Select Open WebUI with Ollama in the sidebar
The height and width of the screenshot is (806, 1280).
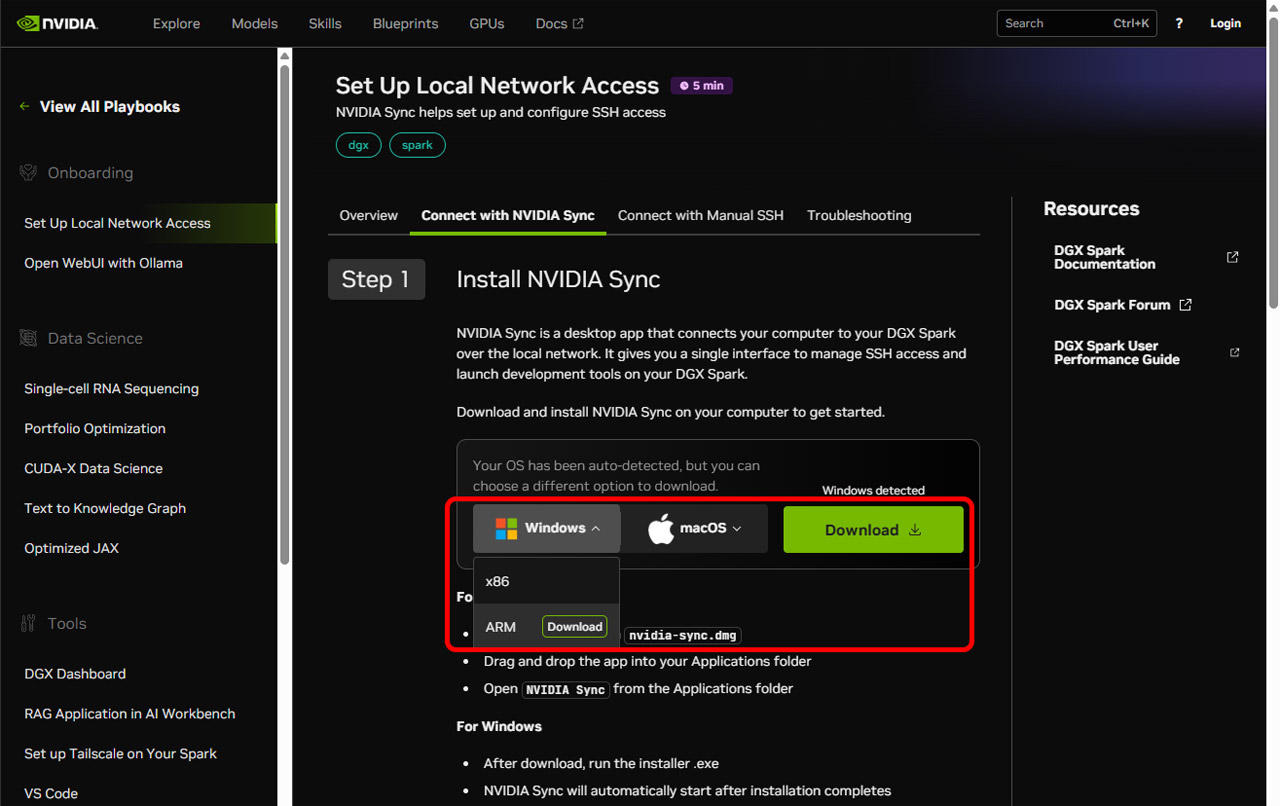(103, 263)
